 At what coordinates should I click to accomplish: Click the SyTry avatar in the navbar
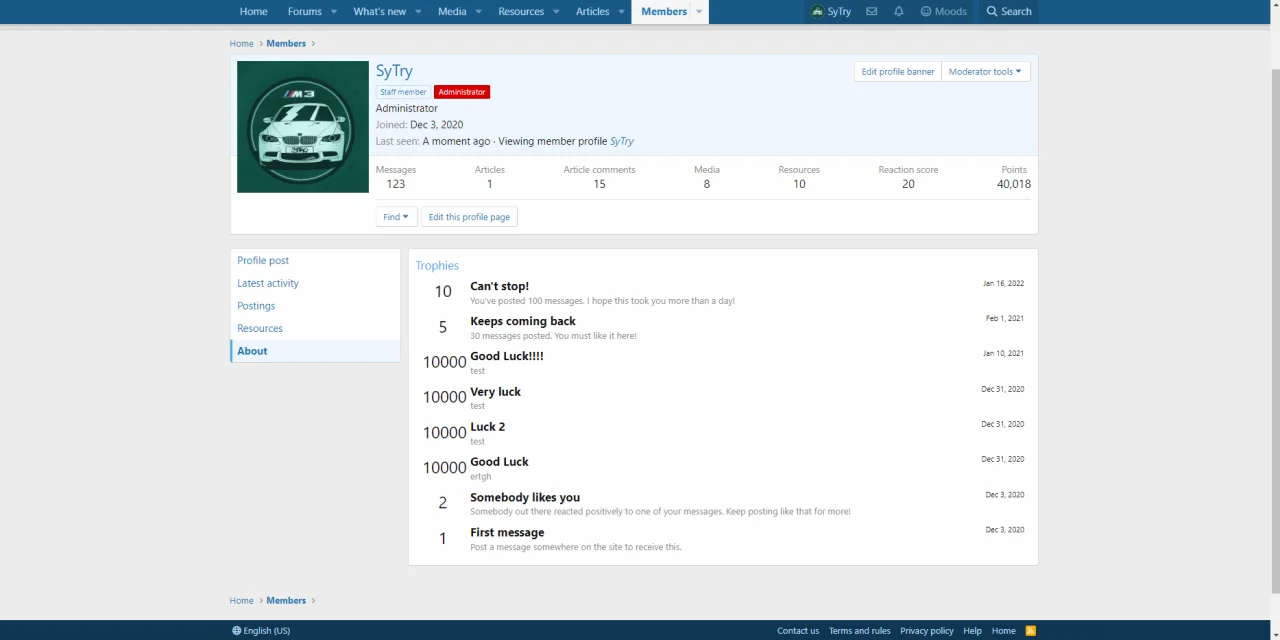point(818,12)
